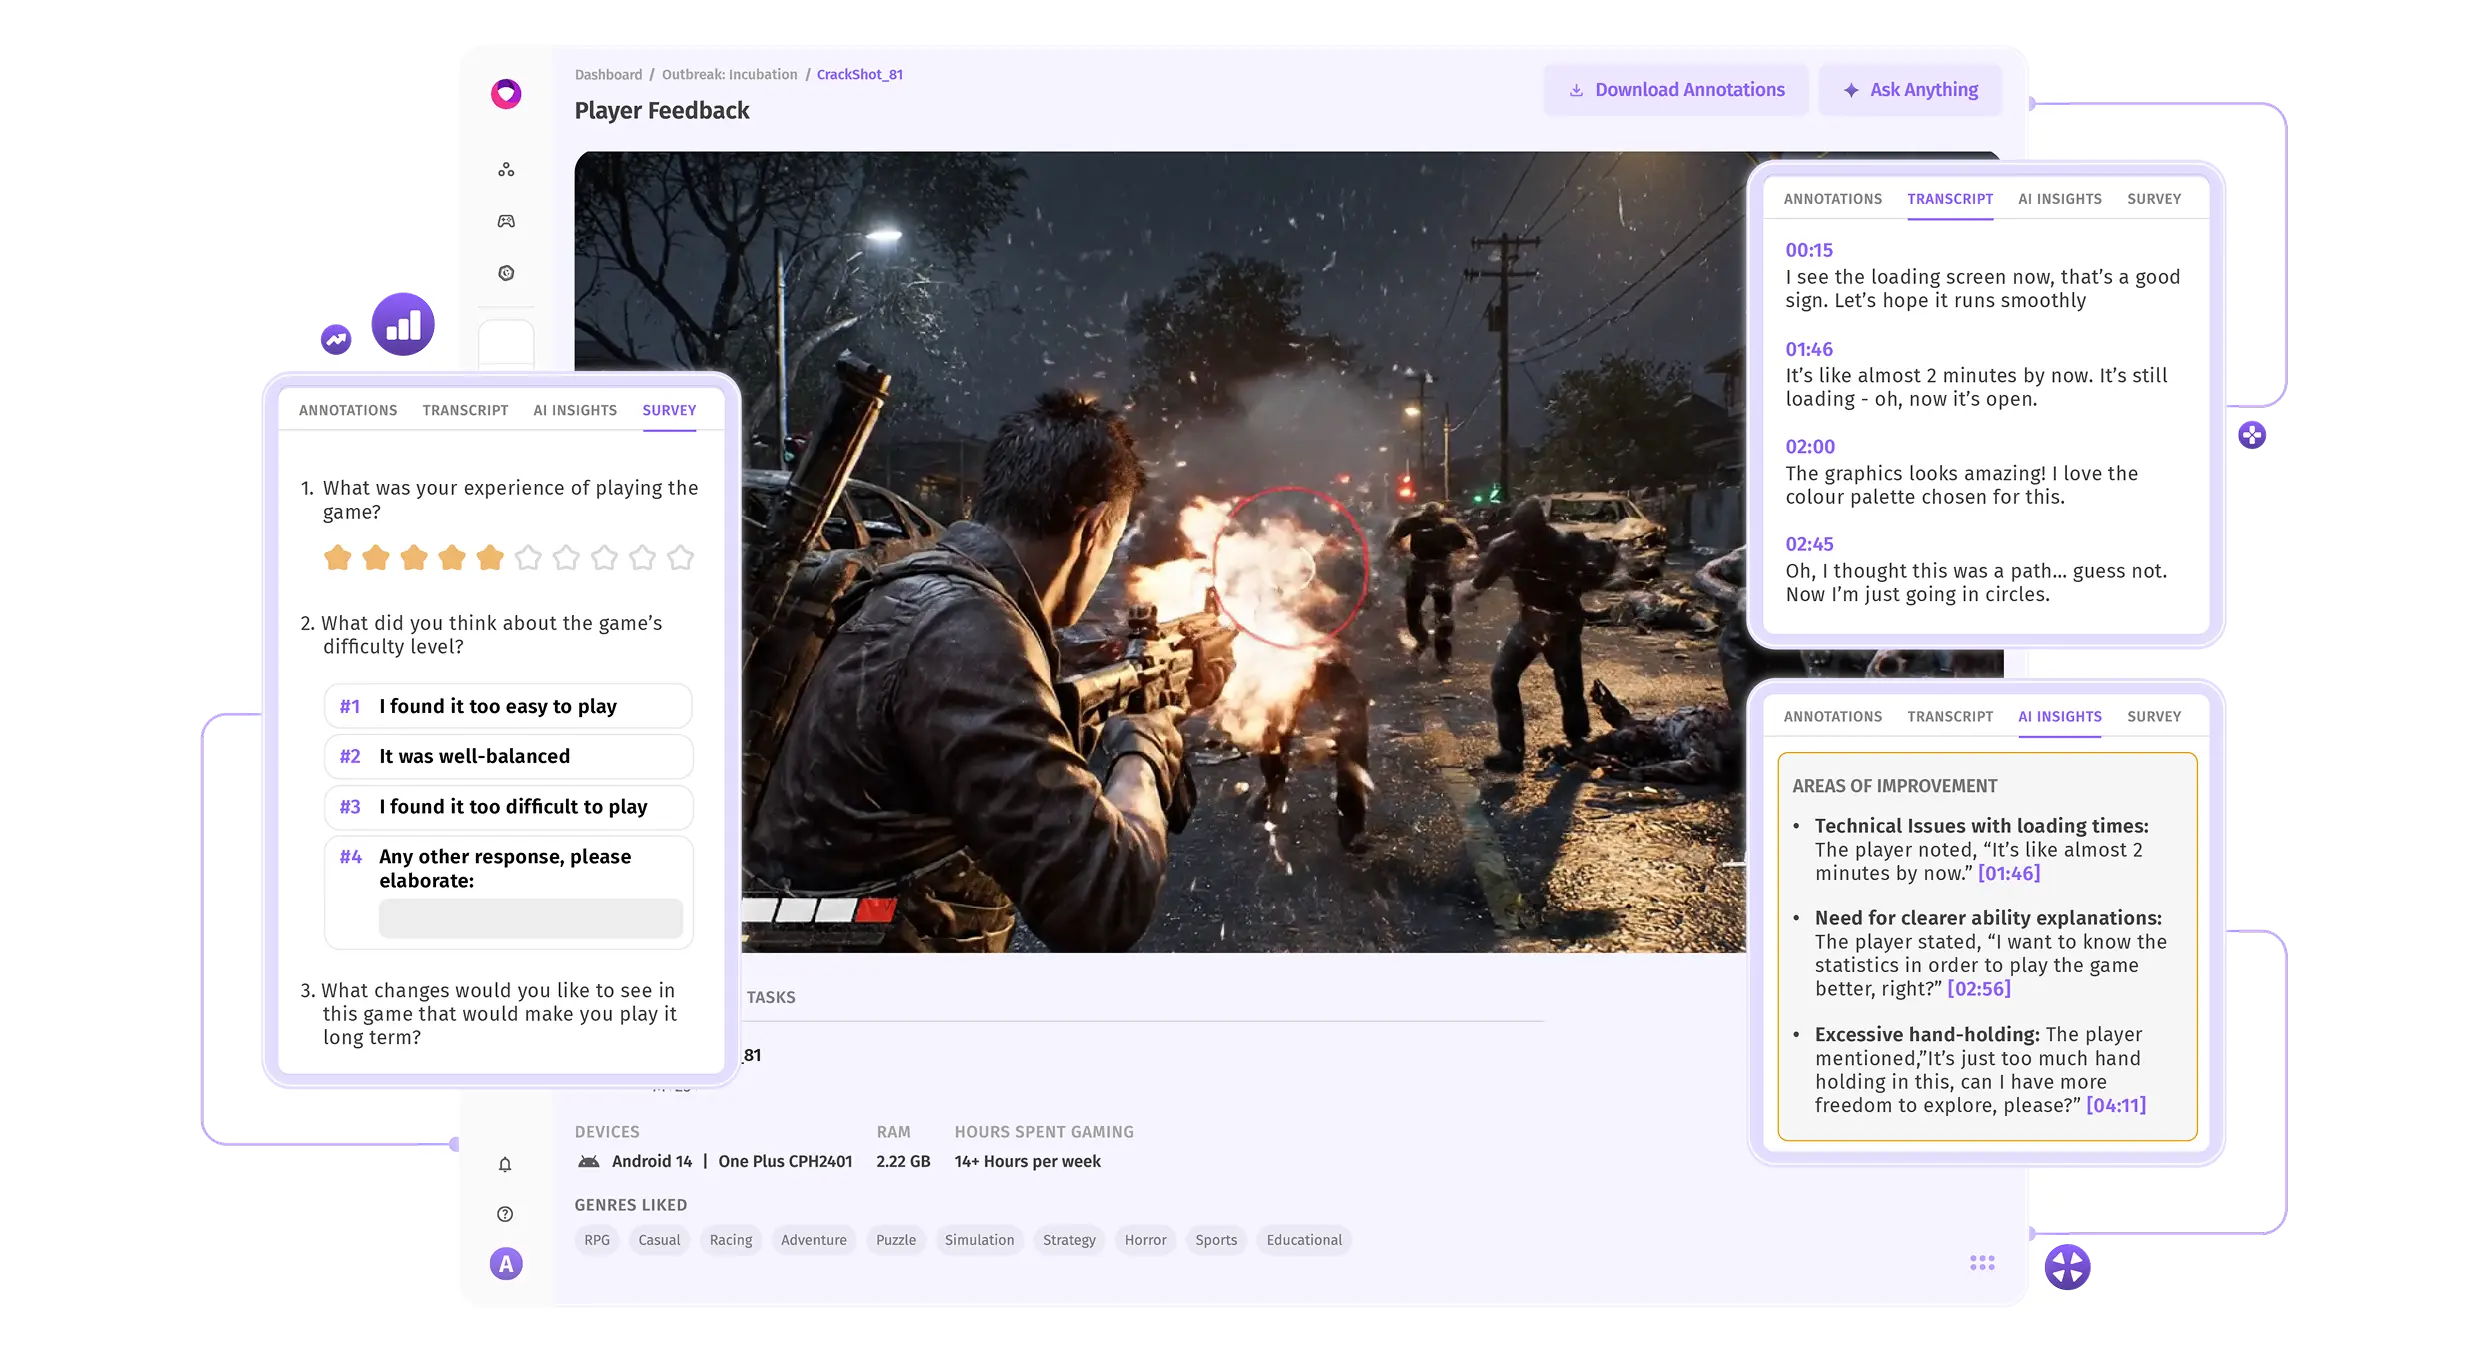Open the Dashboard breadcrumb link

coord(608,74)
